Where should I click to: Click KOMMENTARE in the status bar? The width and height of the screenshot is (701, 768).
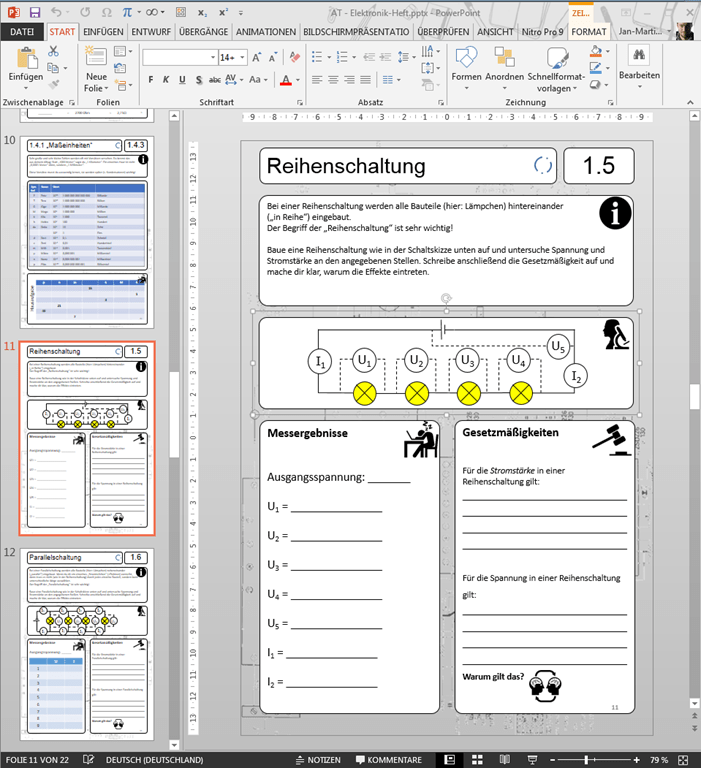coord(388,760)
